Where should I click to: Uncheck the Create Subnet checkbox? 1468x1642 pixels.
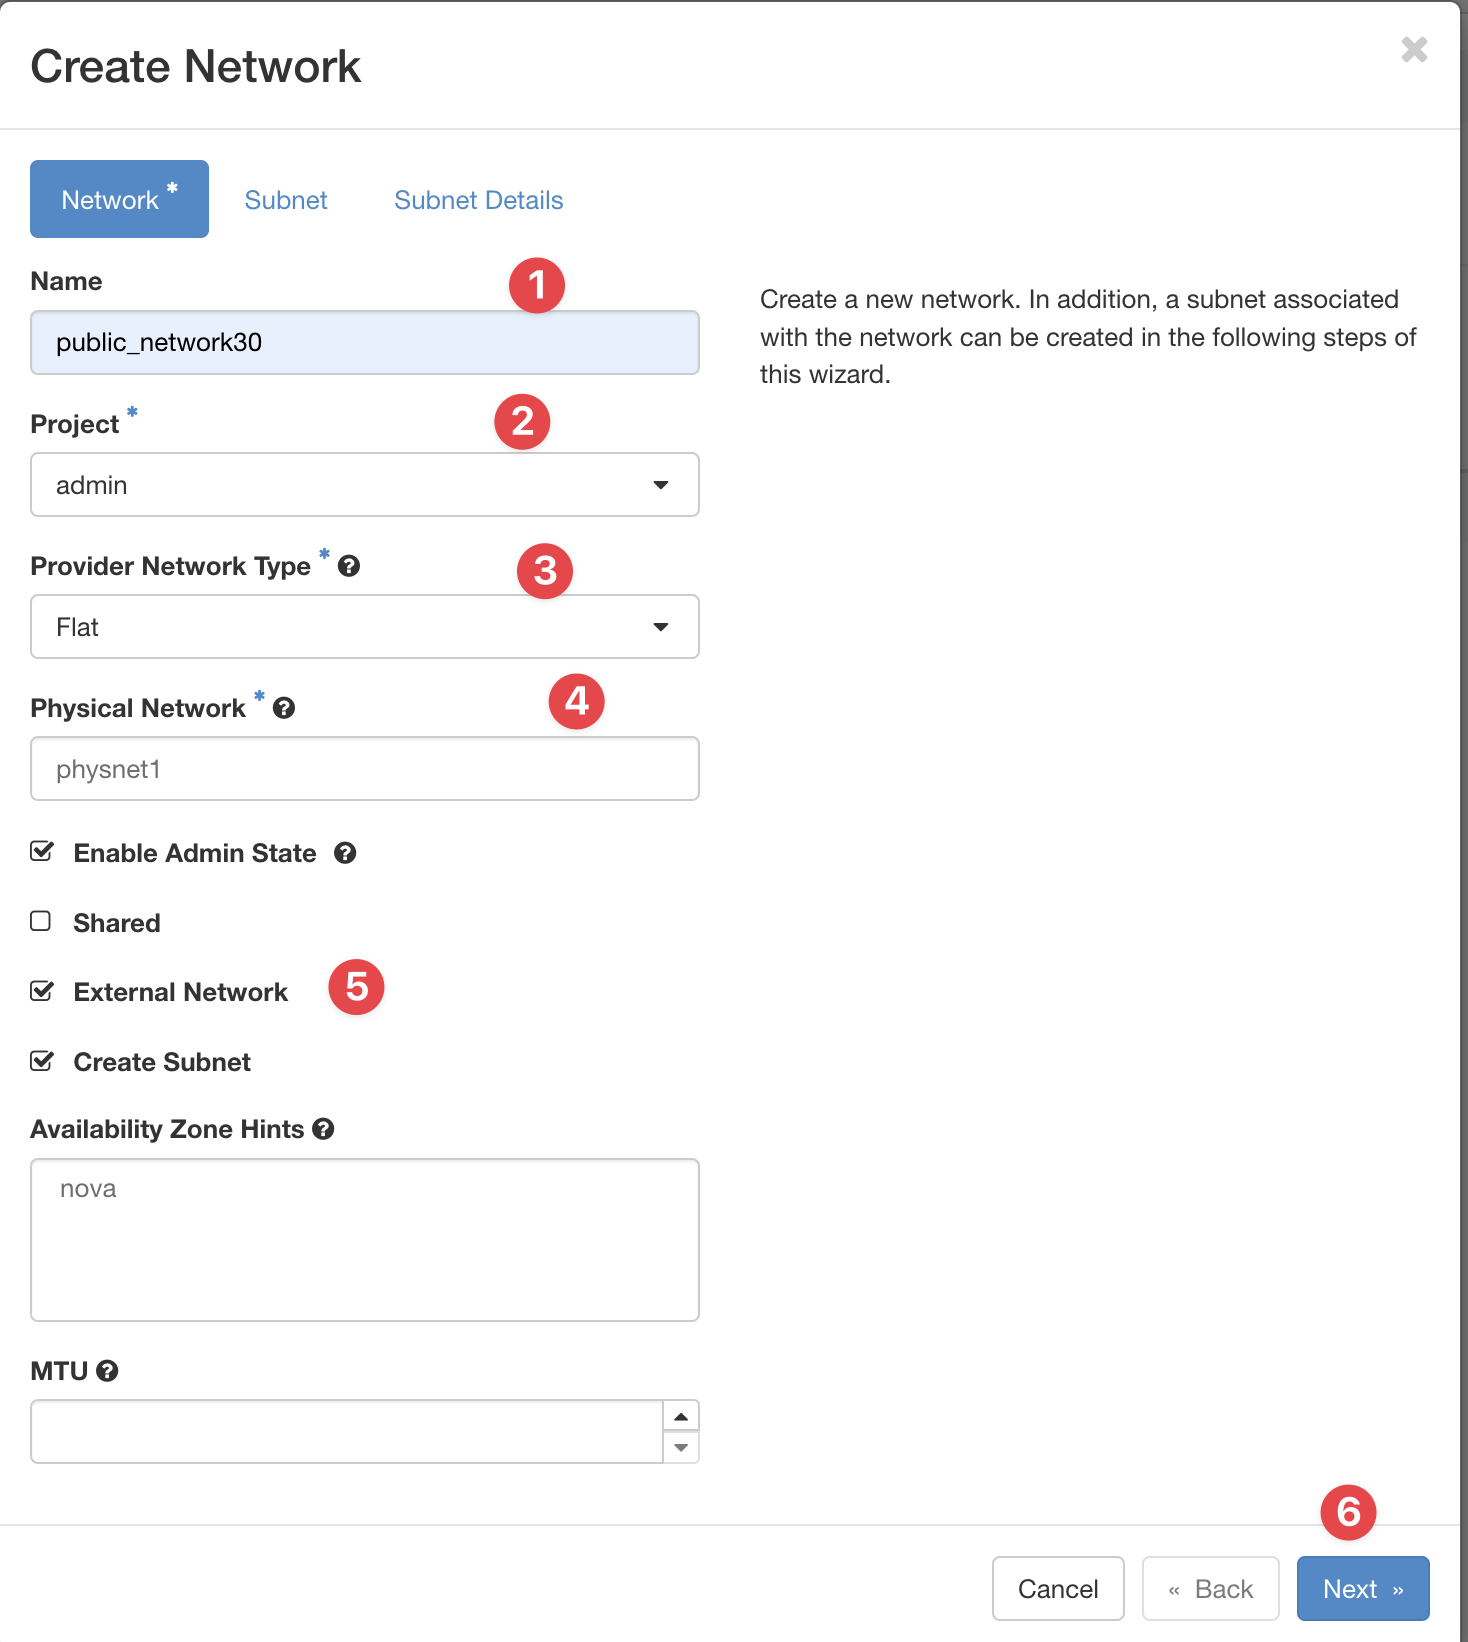pyautogui.click(x=41, y=1061)
